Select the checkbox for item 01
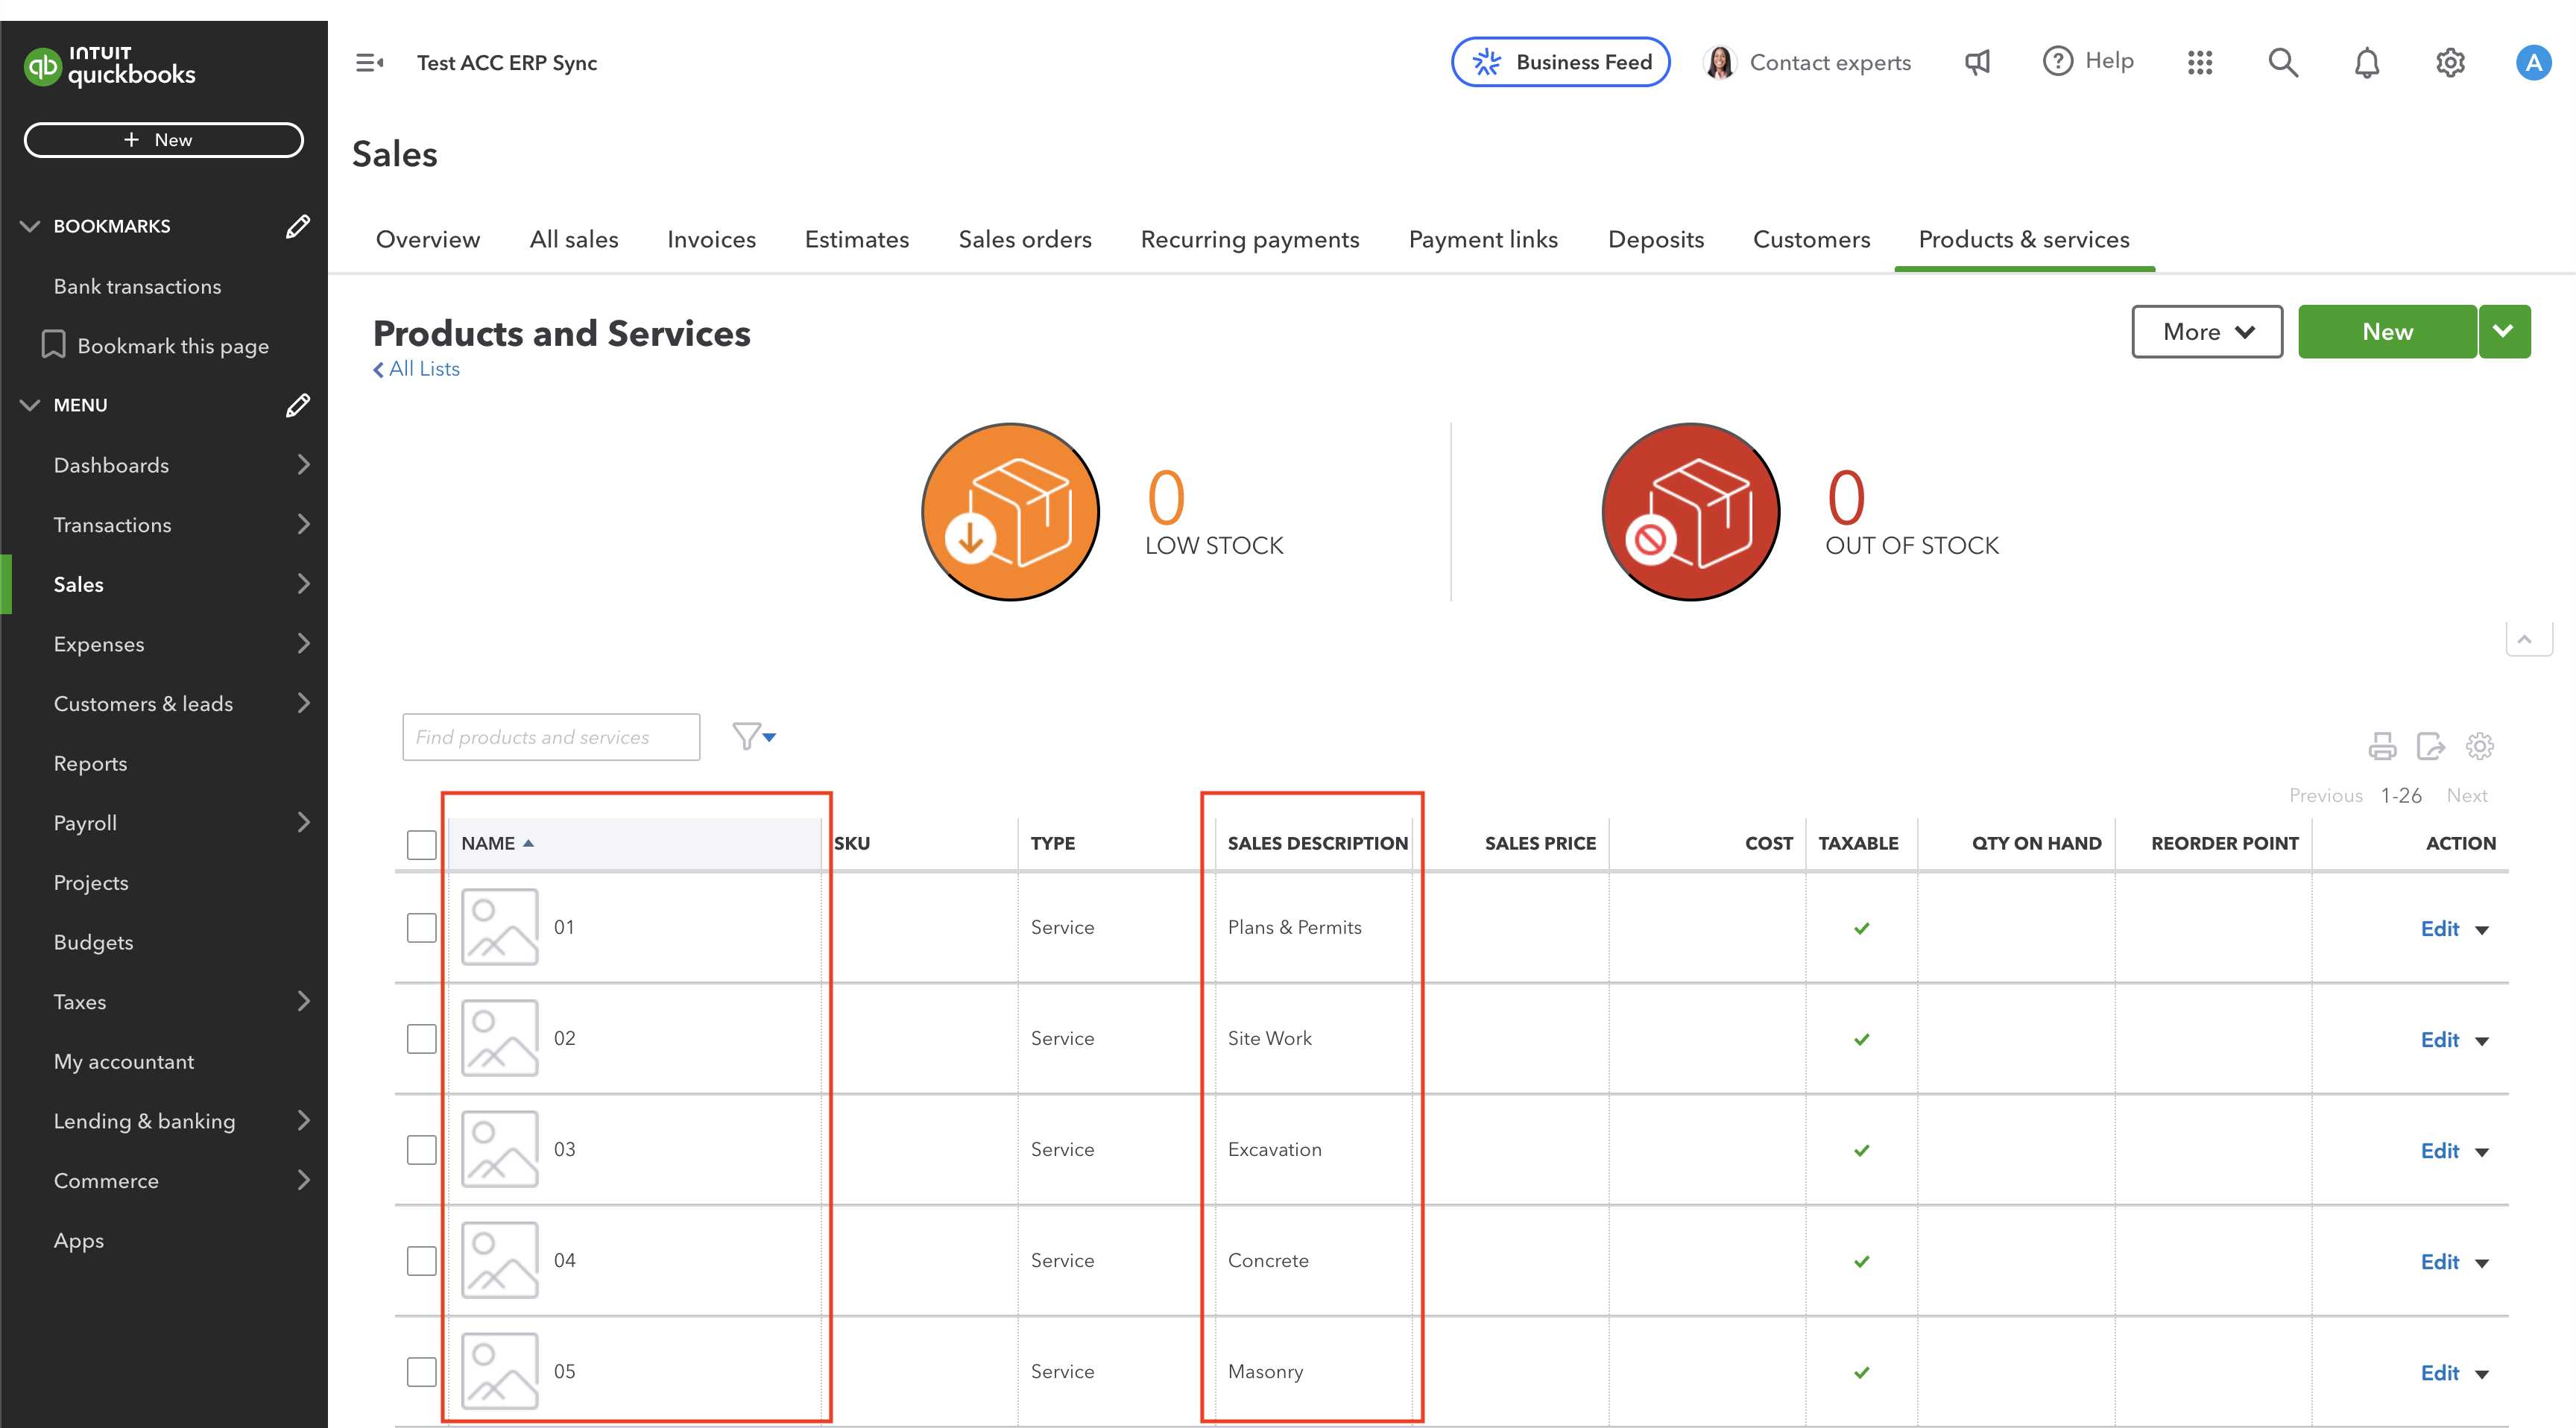The height and width of the screenshot is (1428, 2576). click(x=421, y=927)
